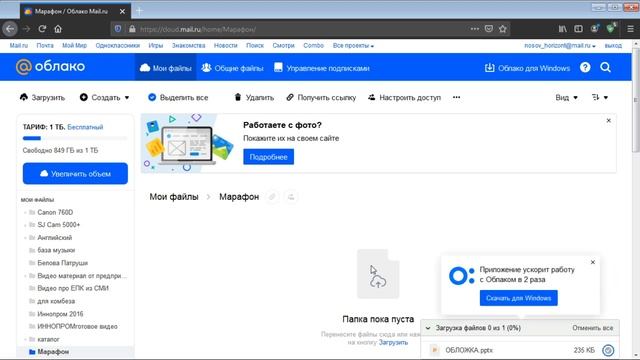
Task: Collapse the Загрузка файлов upload panel chevron
Action: tap(428, 328)
